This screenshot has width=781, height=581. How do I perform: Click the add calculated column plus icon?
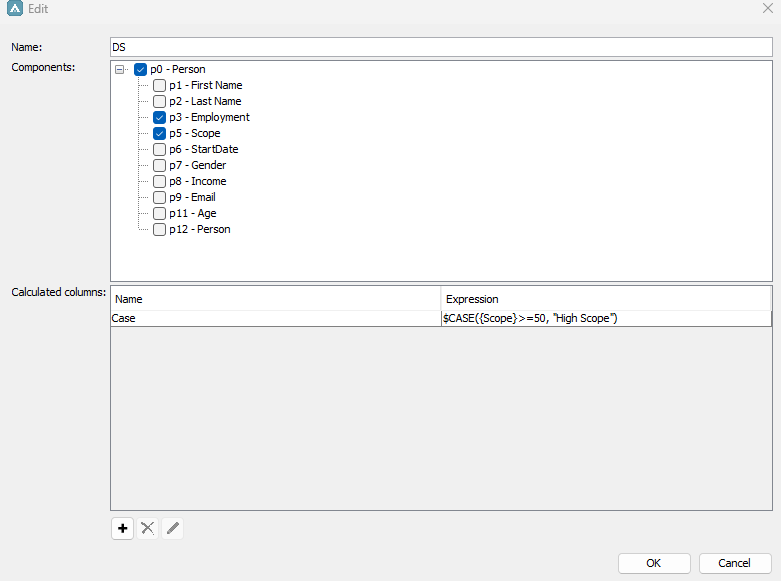[122, 528]
